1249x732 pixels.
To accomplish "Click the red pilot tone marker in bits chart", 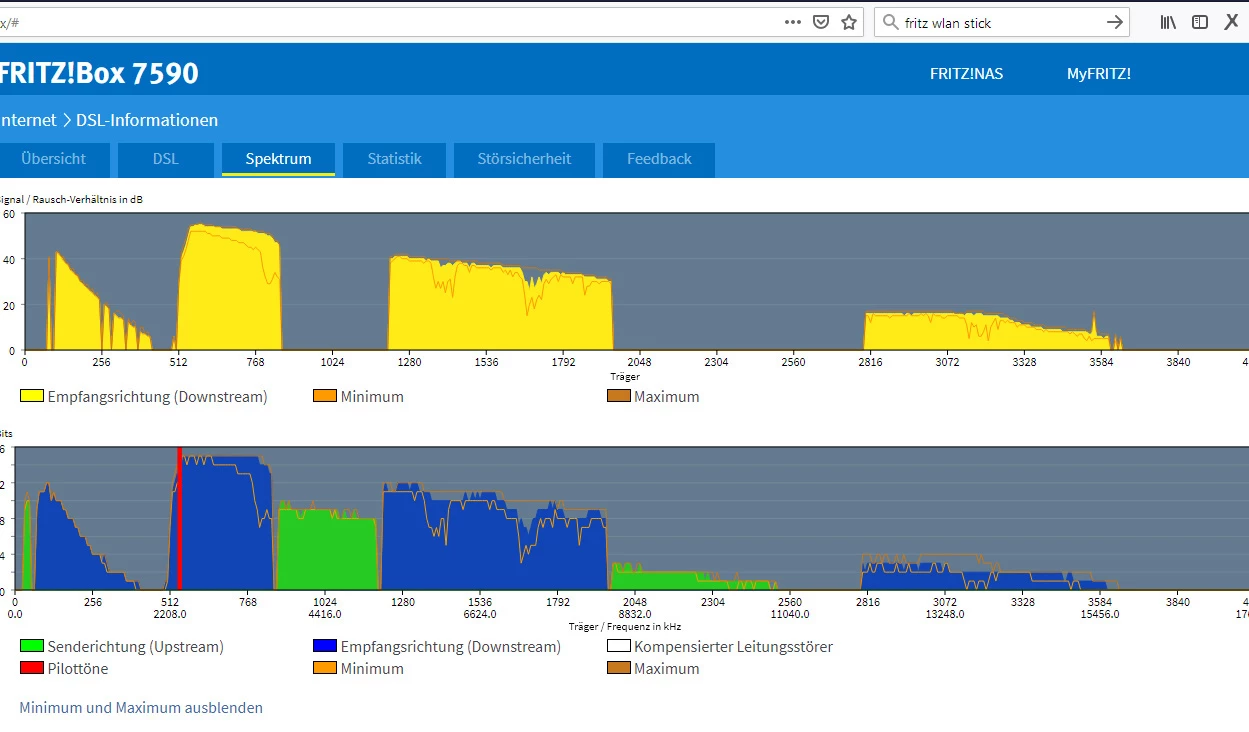I will coord(179,518).
